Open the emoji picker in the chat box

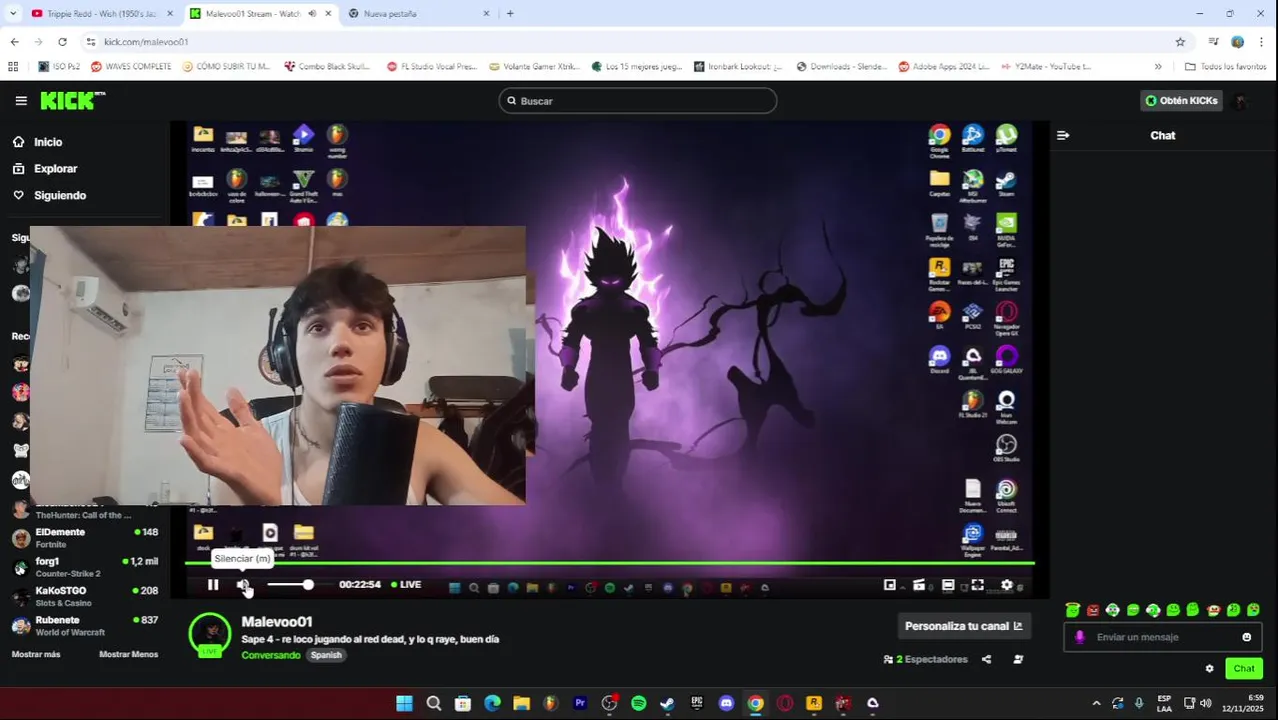point(1247,637)
